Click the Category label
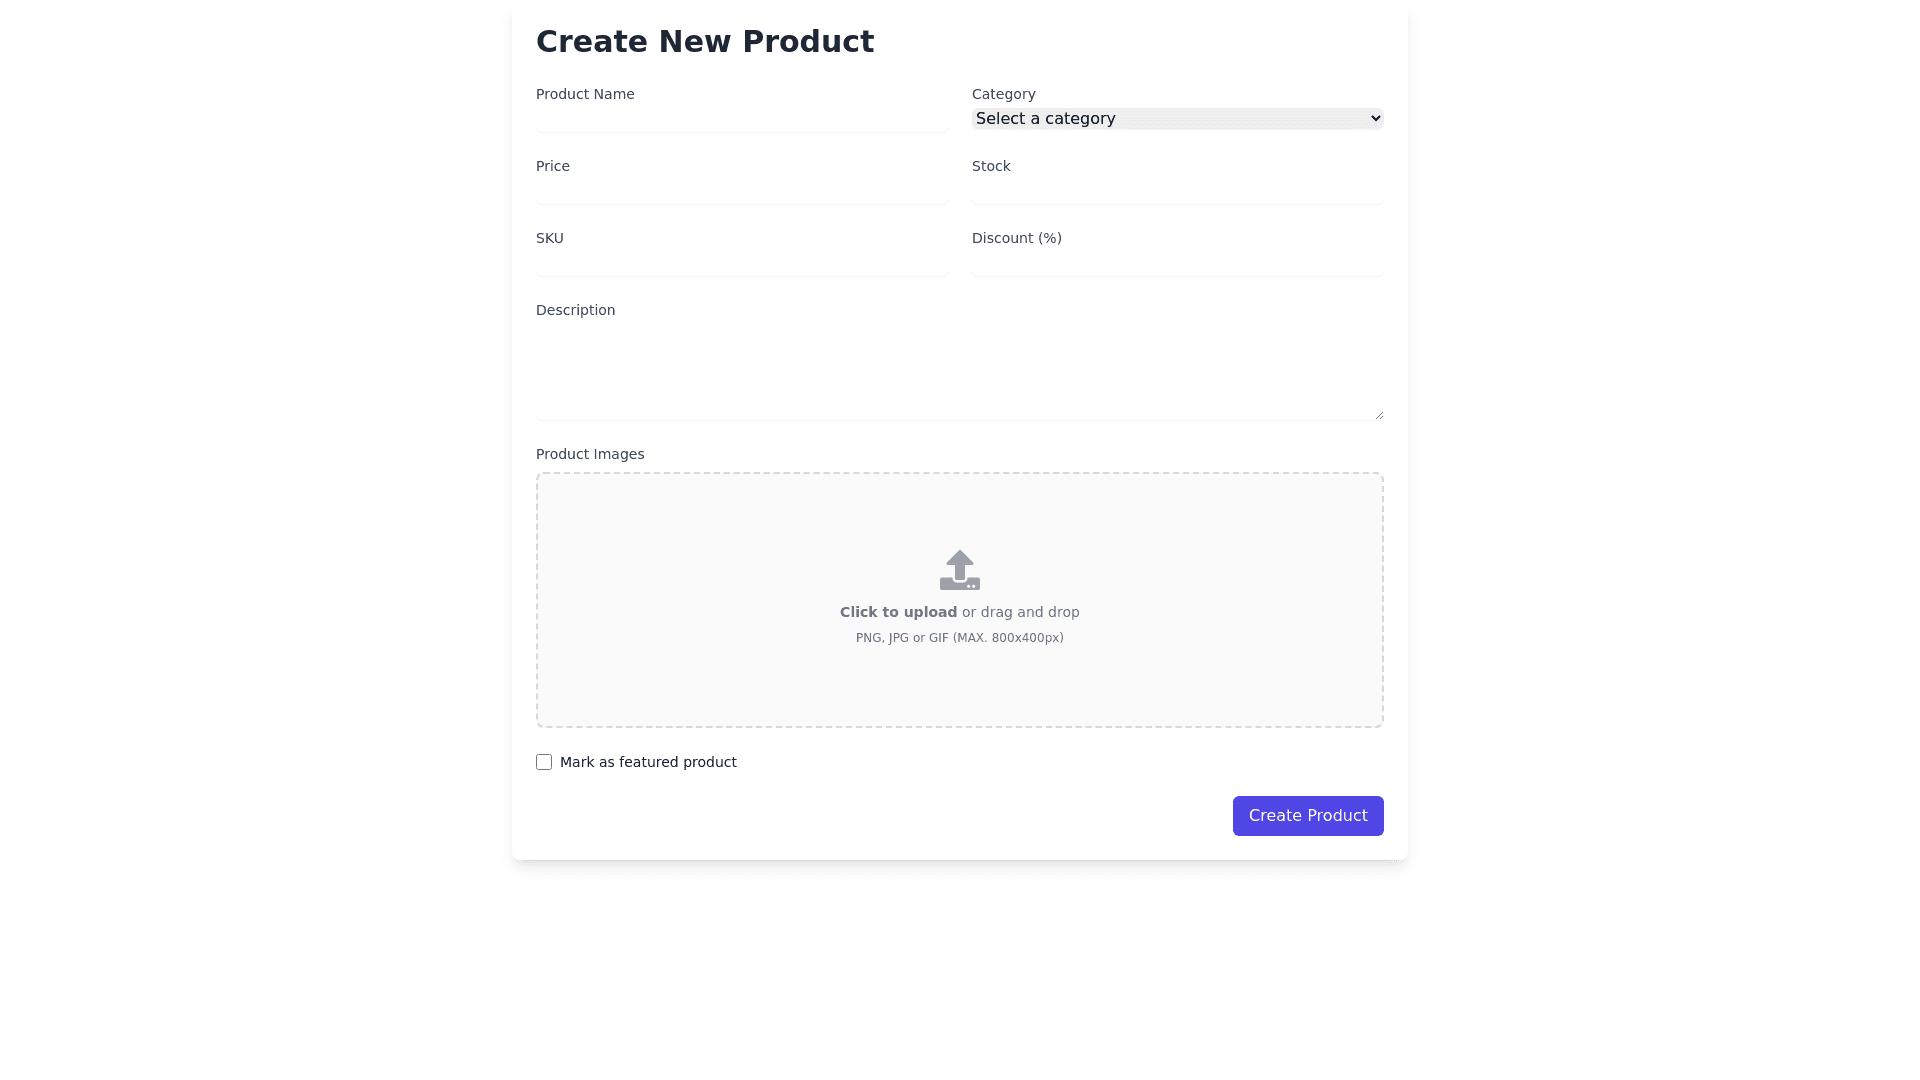This screenshot has height=1080, width=1920. [1003, 94]
